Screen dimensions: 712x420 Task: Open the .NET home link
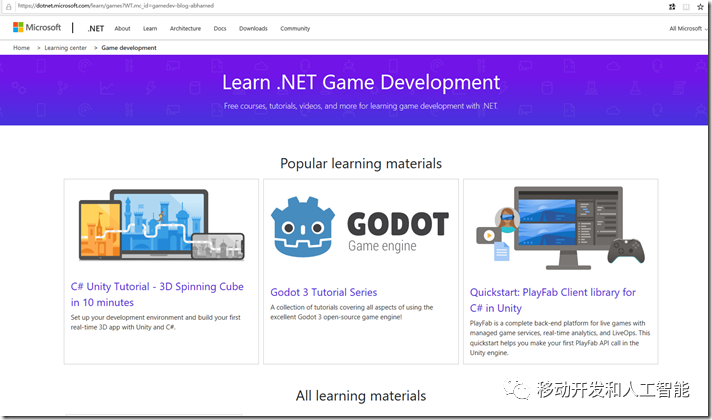pyautogui.click(x=96, y=28)
